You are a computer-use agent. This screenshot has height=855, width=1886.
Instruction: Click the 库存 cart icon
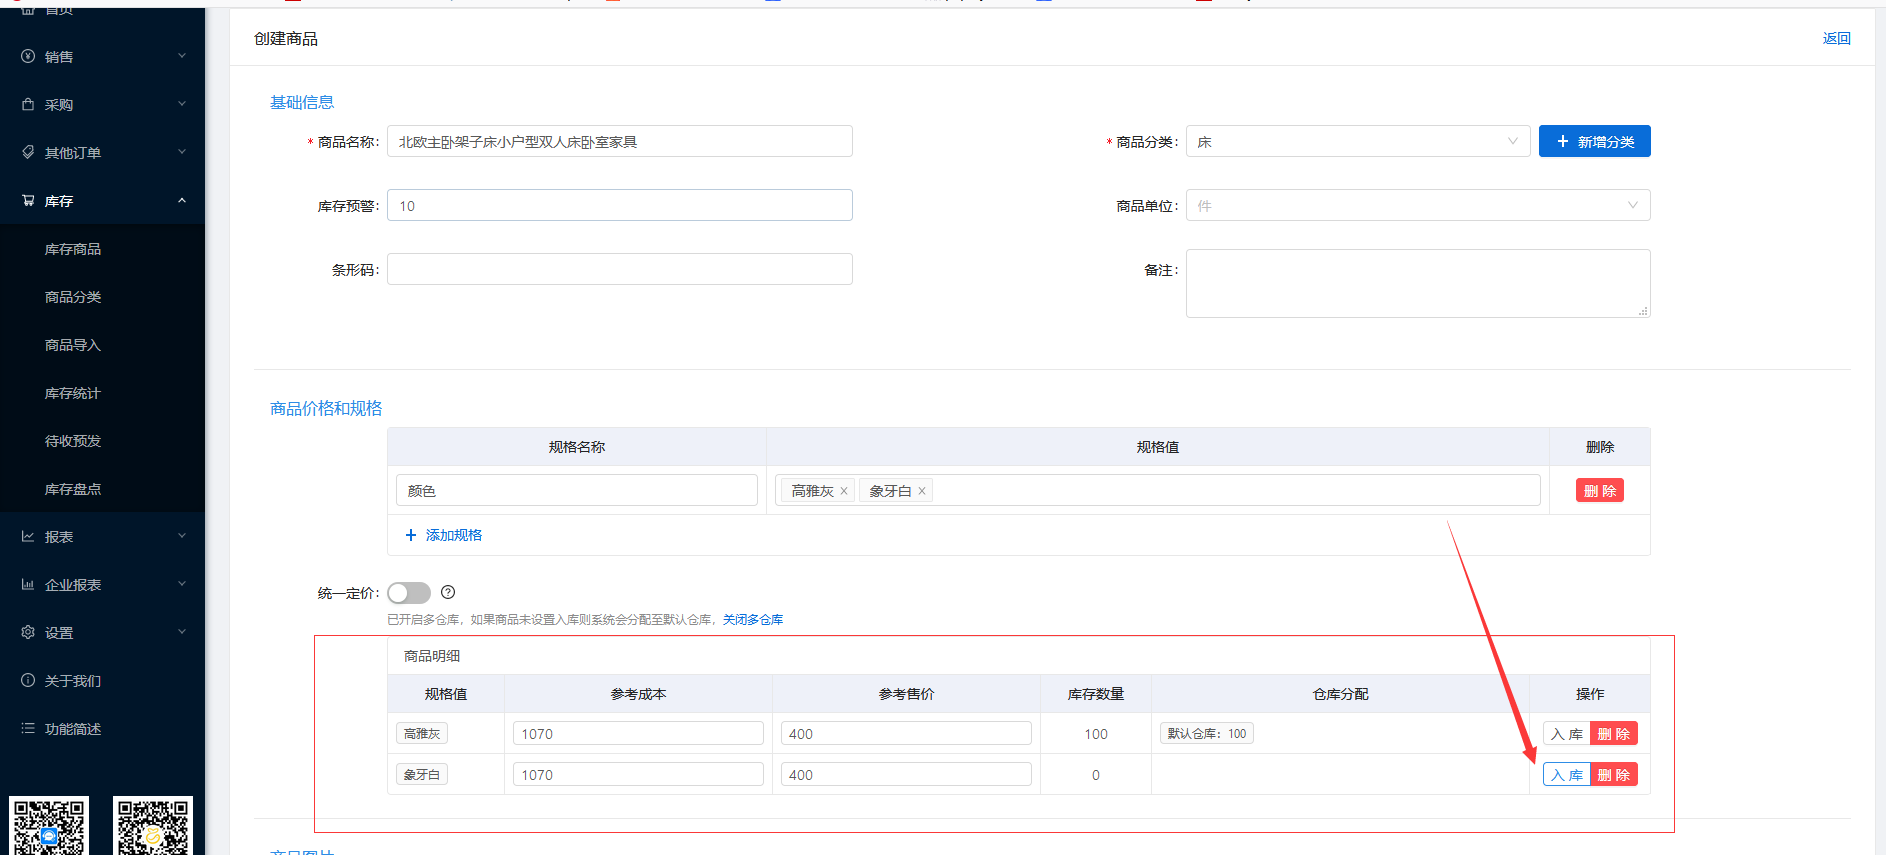click(28, 201)
